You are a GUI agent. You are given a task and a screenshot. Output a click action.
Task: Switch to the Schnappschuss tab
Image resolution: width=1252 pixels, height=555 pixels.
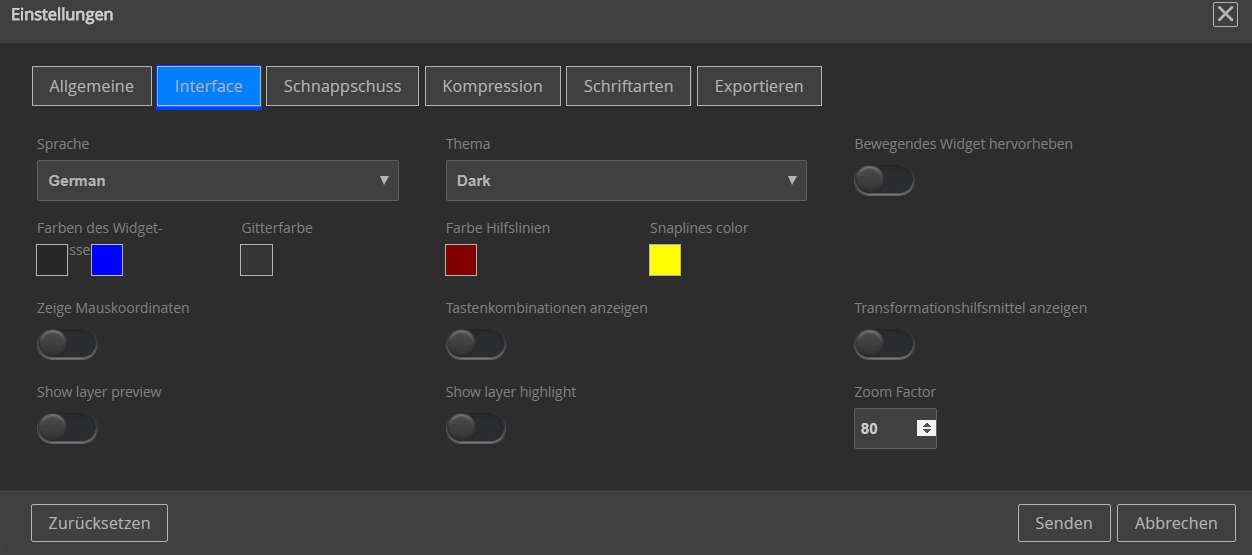coord(342,86)
